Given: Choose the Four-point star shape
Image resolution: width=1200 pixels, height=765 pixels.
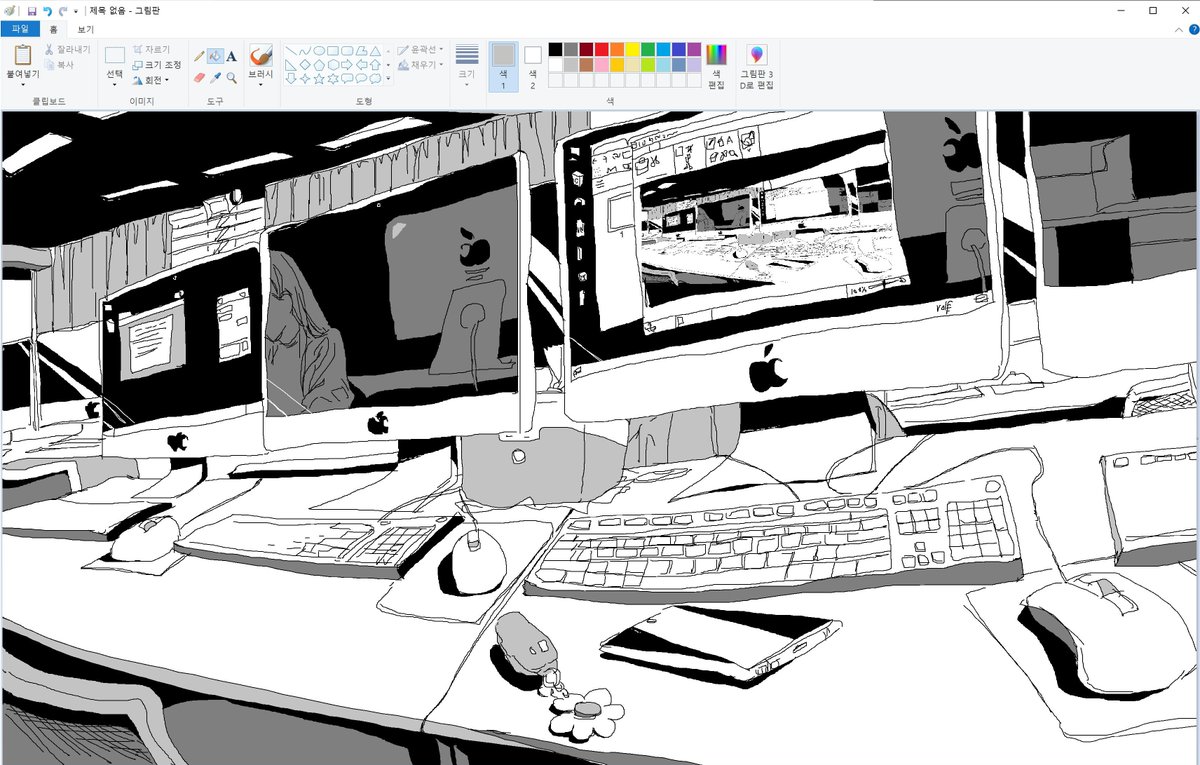Looking at the screenshot, I should (x=305, y=78).
